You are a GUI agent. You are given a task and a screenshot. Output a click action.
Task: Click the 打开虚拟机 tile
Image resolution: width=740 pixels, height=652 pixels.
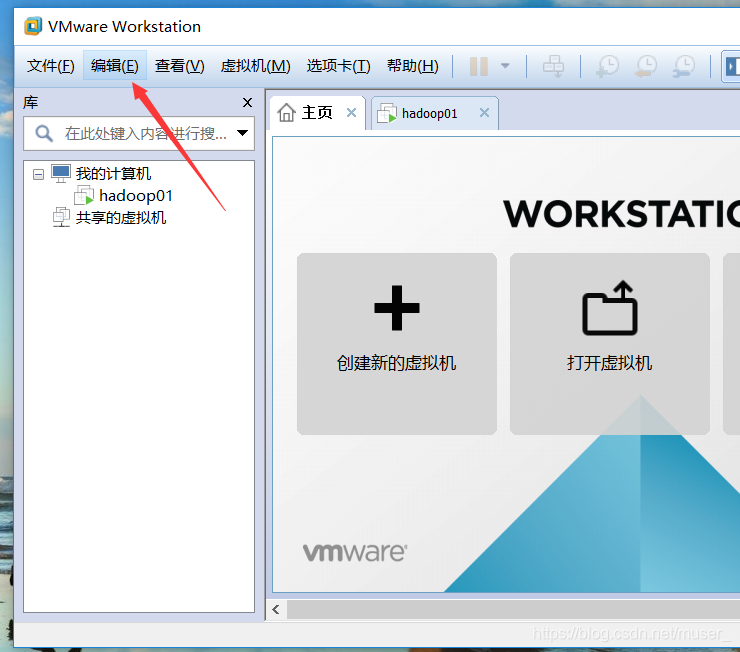[x=610, y=344]
